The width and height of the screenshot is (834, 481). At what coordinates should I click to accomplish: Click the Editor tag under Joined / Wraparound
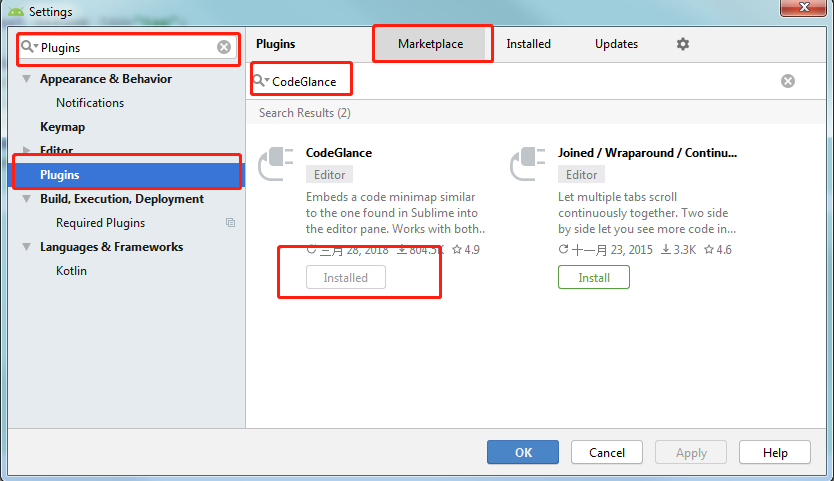(581, 175)
